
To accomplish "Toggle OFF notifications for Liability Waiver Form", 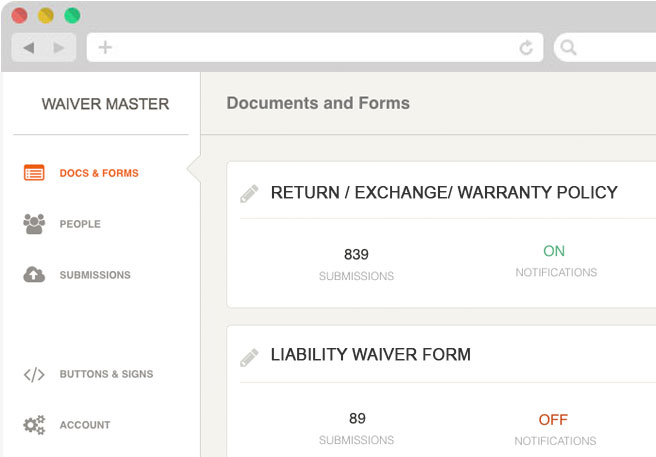I will pyautogui.click(x=553, y=420).
